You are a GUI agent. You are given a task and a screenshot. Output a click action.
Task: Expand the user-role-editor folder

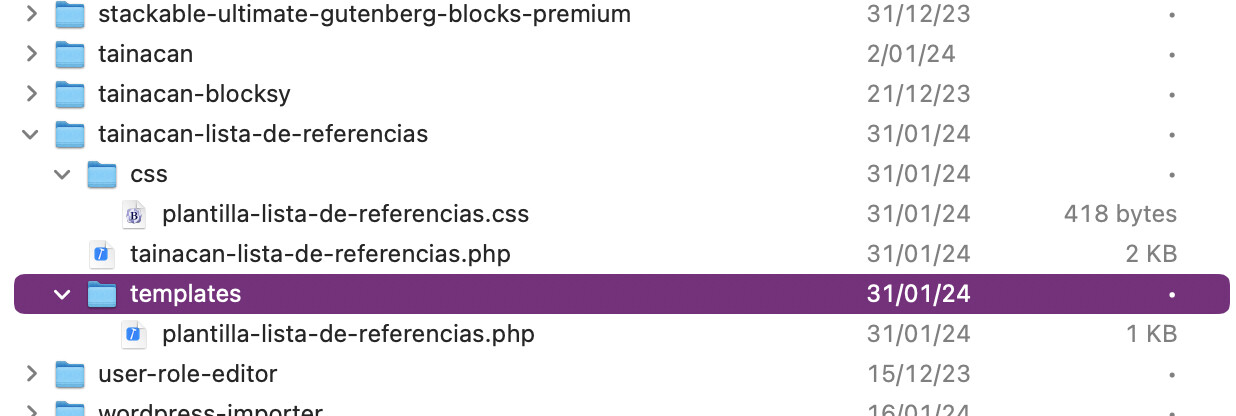point(32,374)
